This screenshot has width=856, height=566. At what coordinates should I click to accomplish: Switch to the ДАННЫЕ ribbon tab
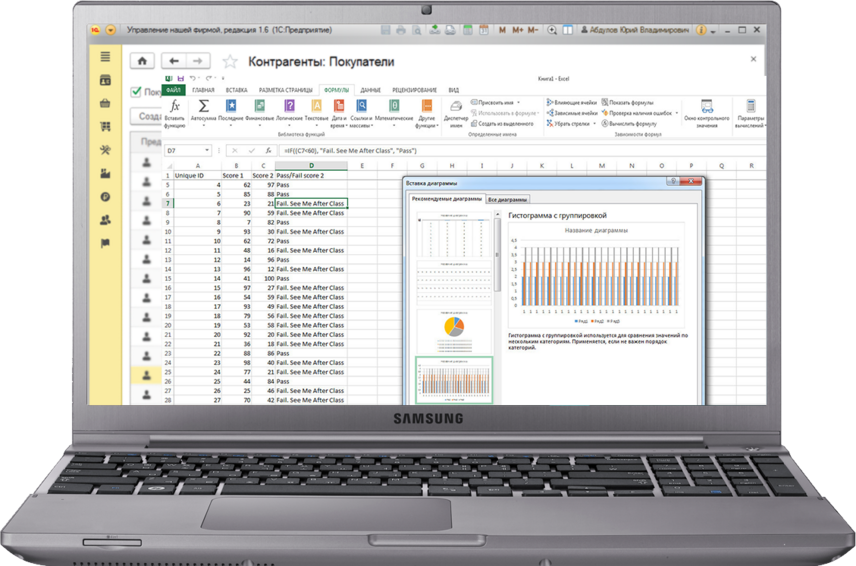371,90
